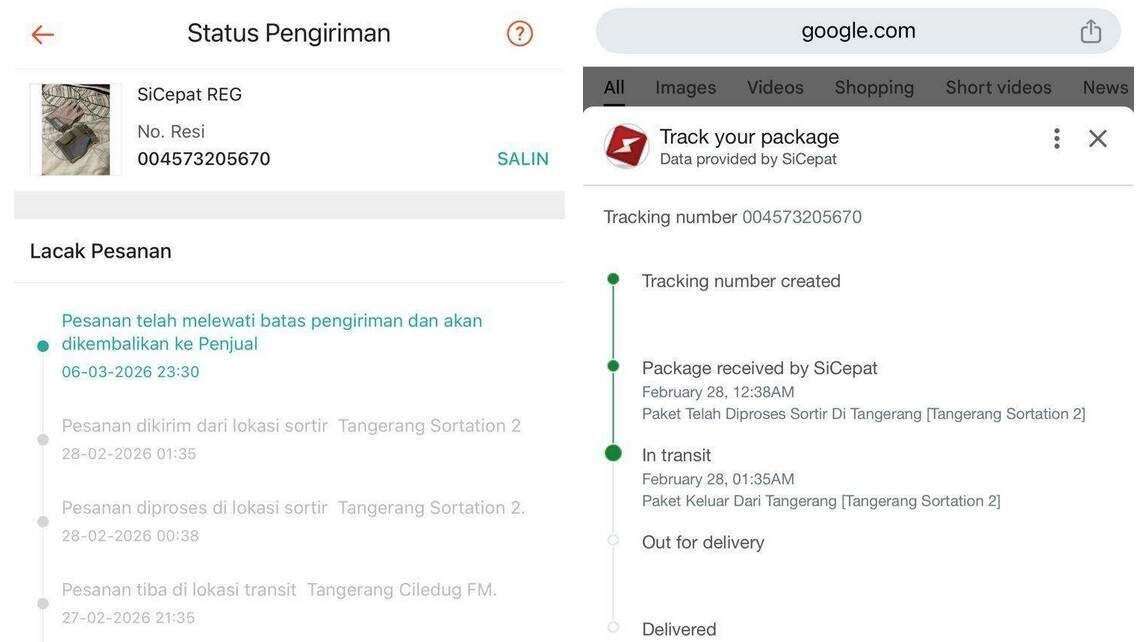Open the News tab
The width and height of the screenshot is (1140, 642).
coord(1105,87)
